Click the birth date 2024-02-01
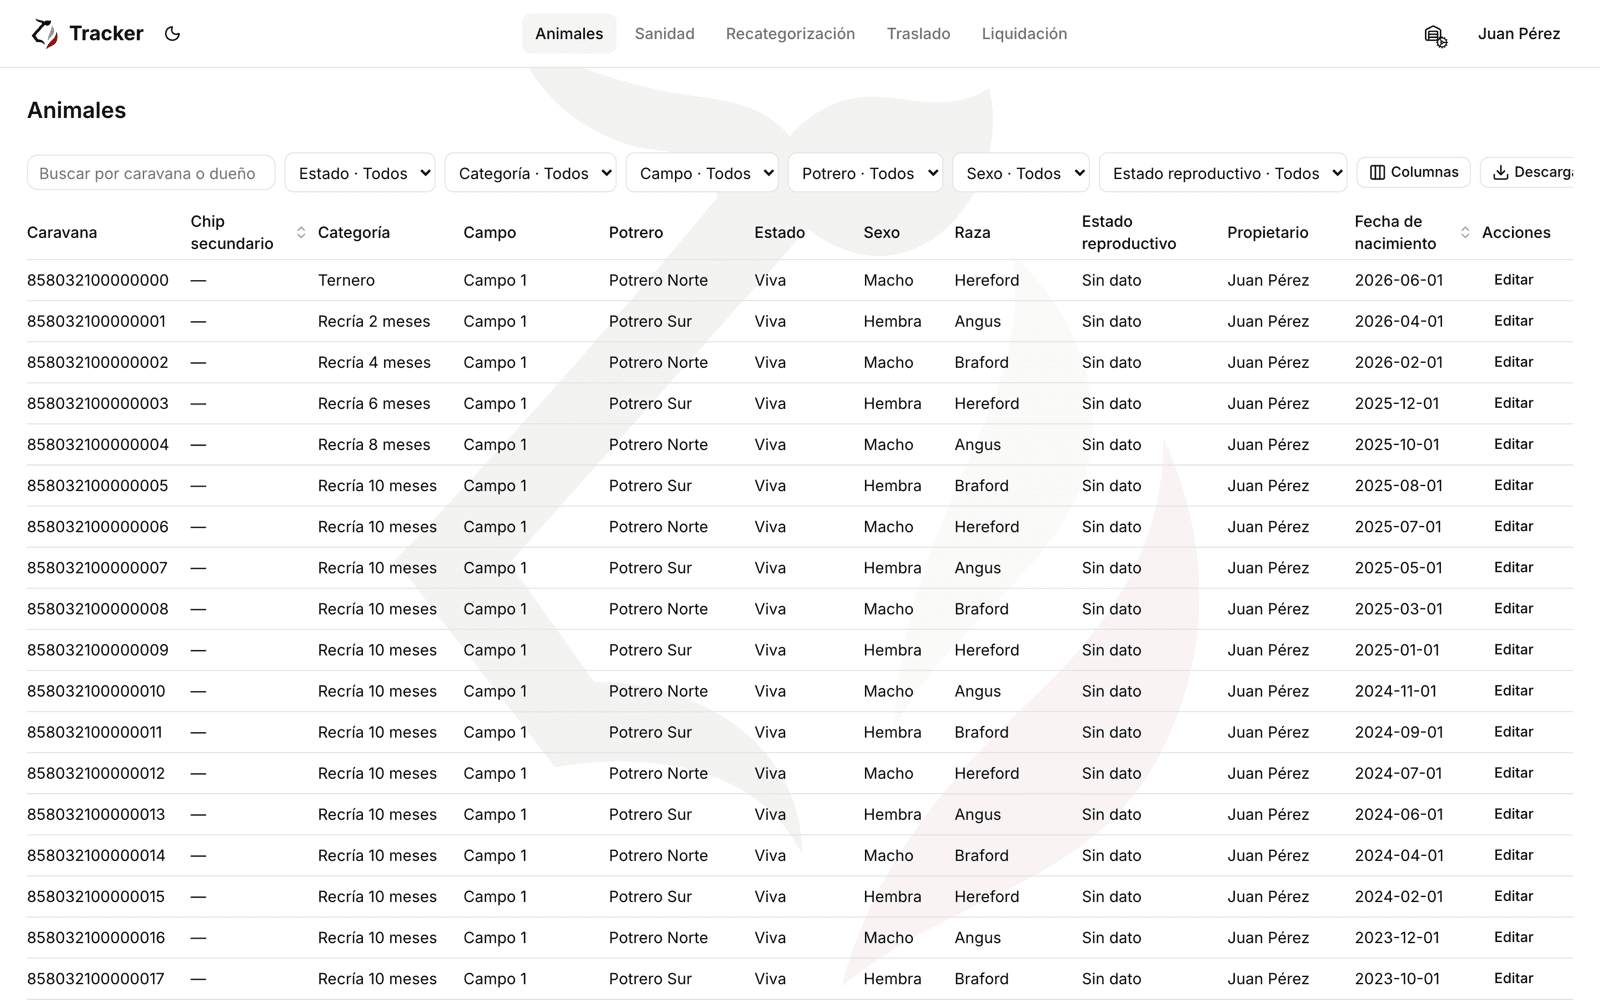This screenshot has width=1600, height=1000. (1399, 897)
